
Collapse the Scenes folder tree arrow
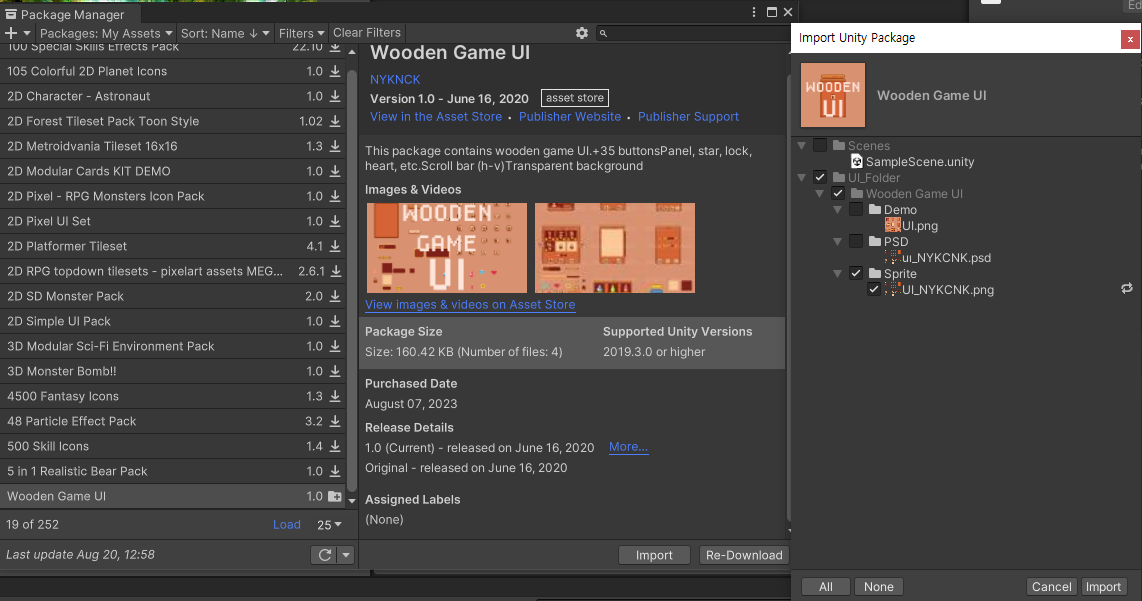[802, 146]
